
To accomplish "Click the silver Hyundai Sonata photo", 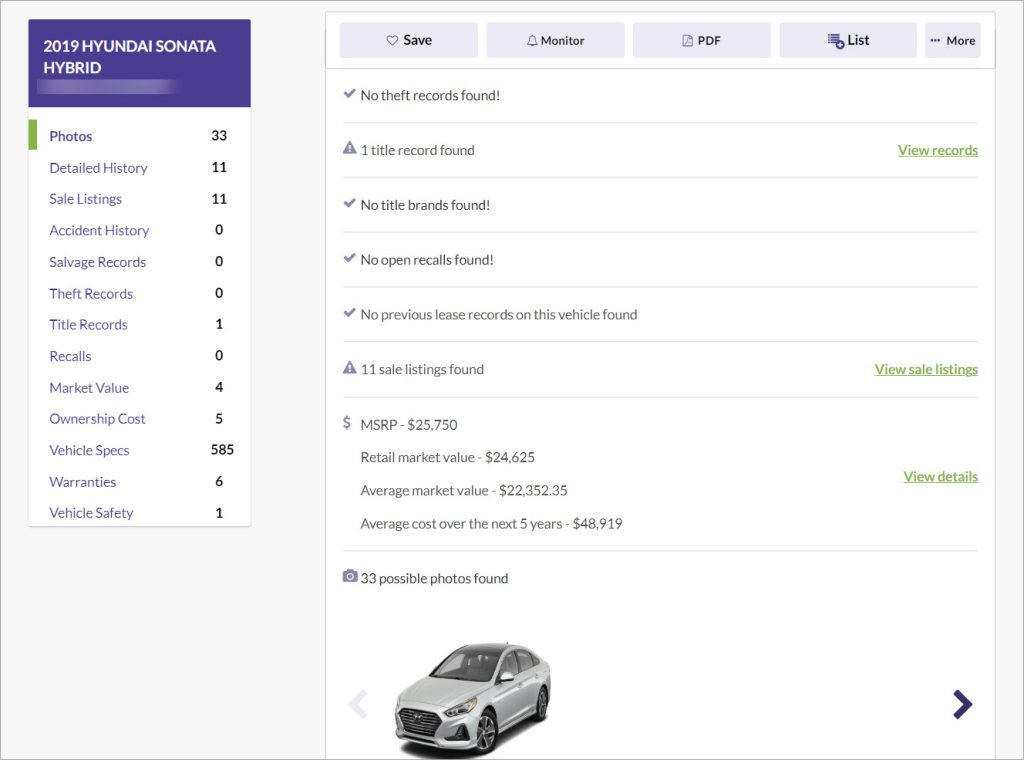I will [x=473, y=699].
